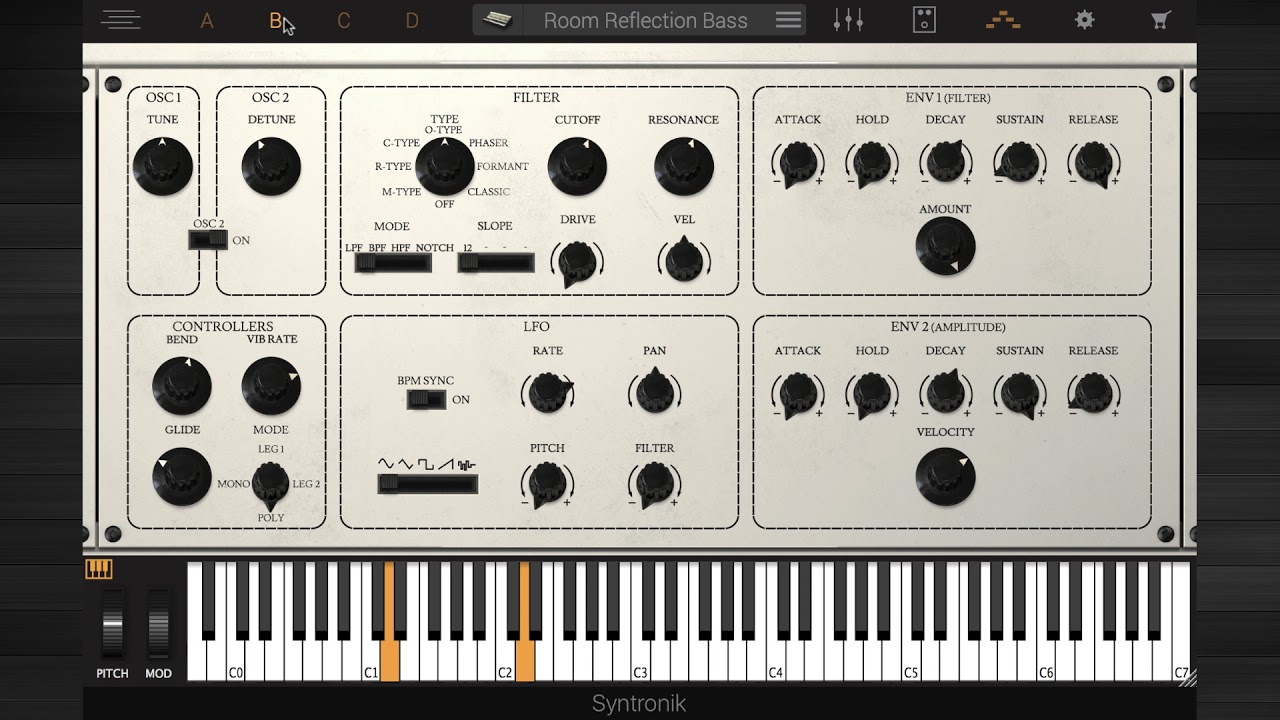
Task: Toggle the orange keyboard view icon
Action: [x=99, y=569]
